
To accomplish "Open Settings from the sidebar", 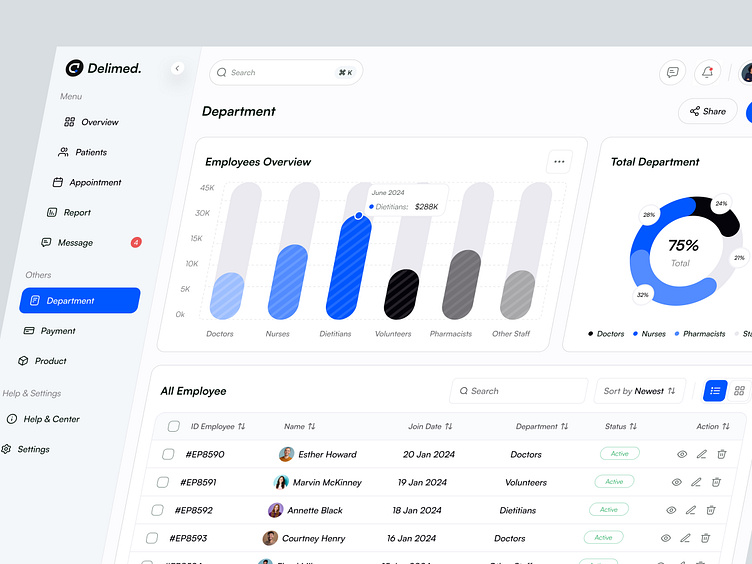I will [25, 449].
